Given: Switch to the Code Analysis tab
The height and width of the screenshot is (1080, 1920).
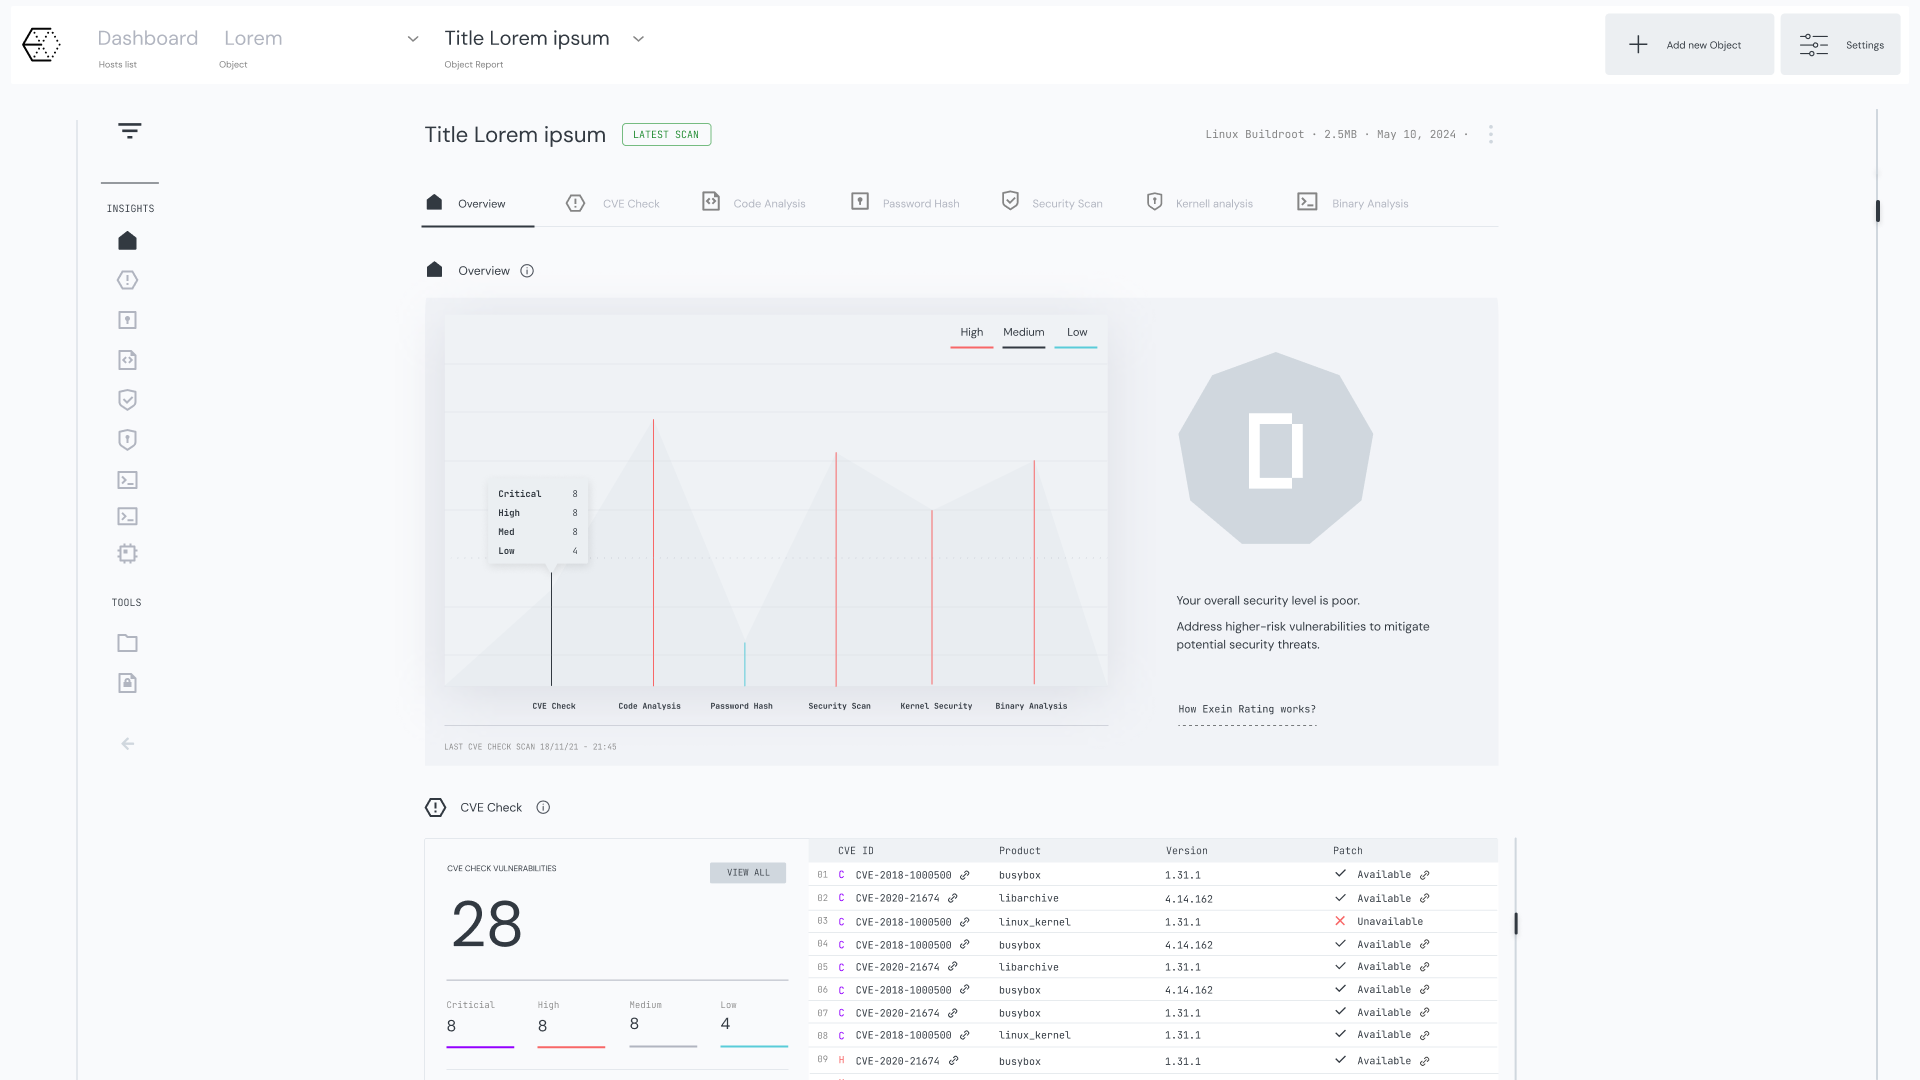Looking at the screenshot, I should pos(754,203).
